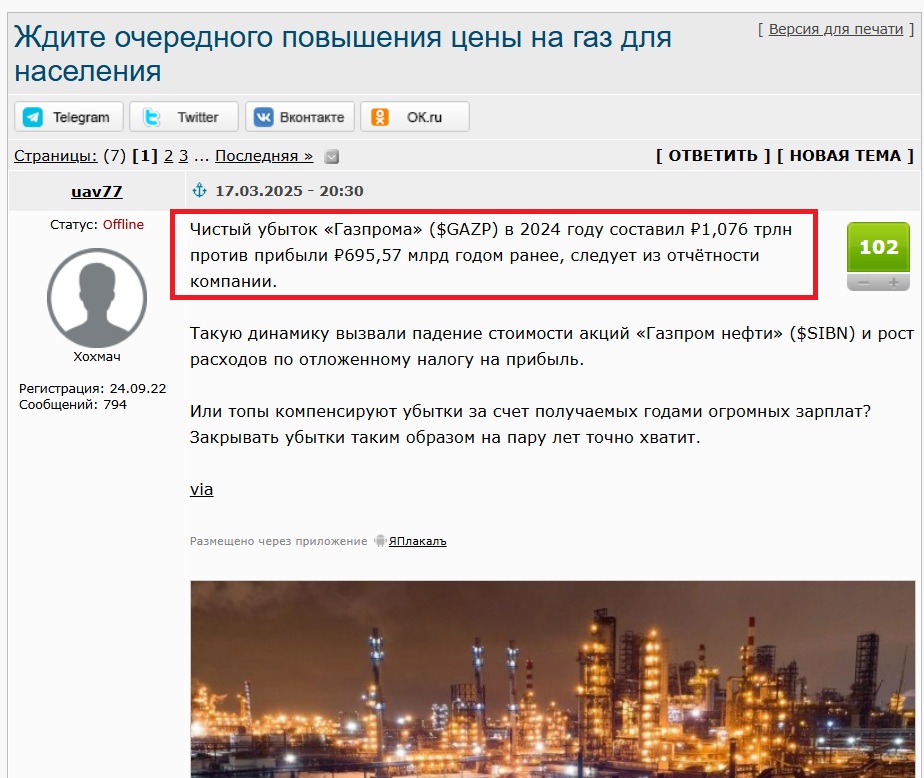924x778 pixels.
Task: Click Сообщений: 794 text
Action: click(72, 404)
